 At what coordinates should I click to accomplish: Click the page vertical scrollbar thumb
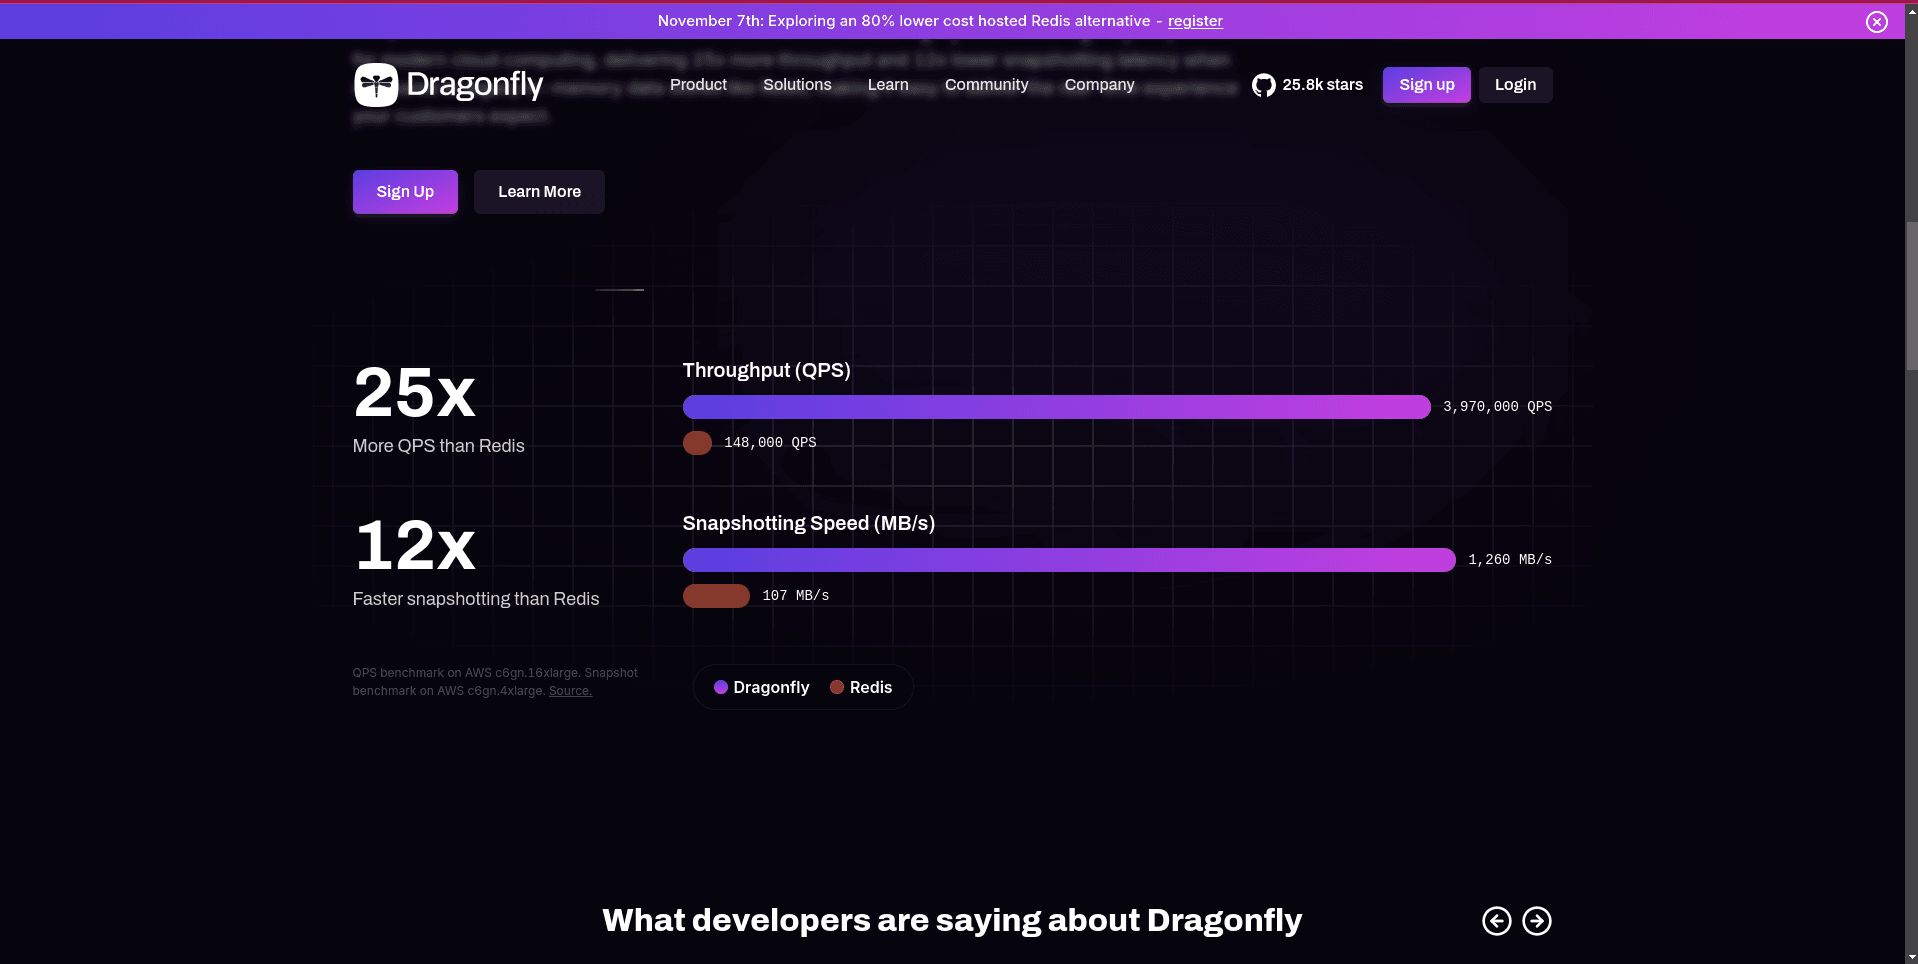1911,296
